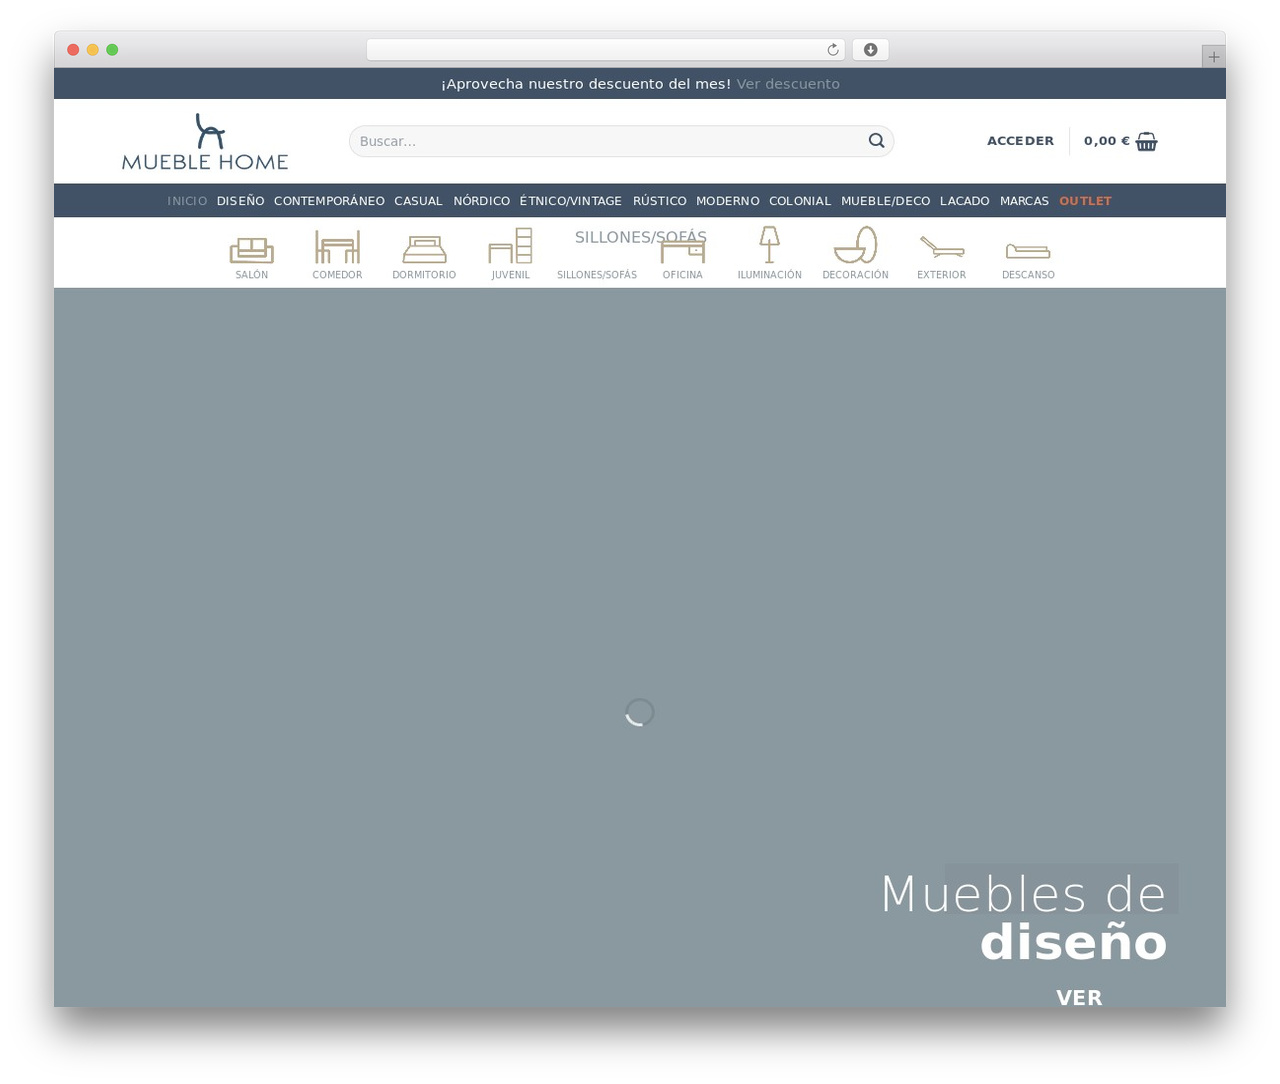Open a new browser tab with plus
The height and width of the screenshot is (1084, 1280).
pyautogui.click(x=1213, y=57)
